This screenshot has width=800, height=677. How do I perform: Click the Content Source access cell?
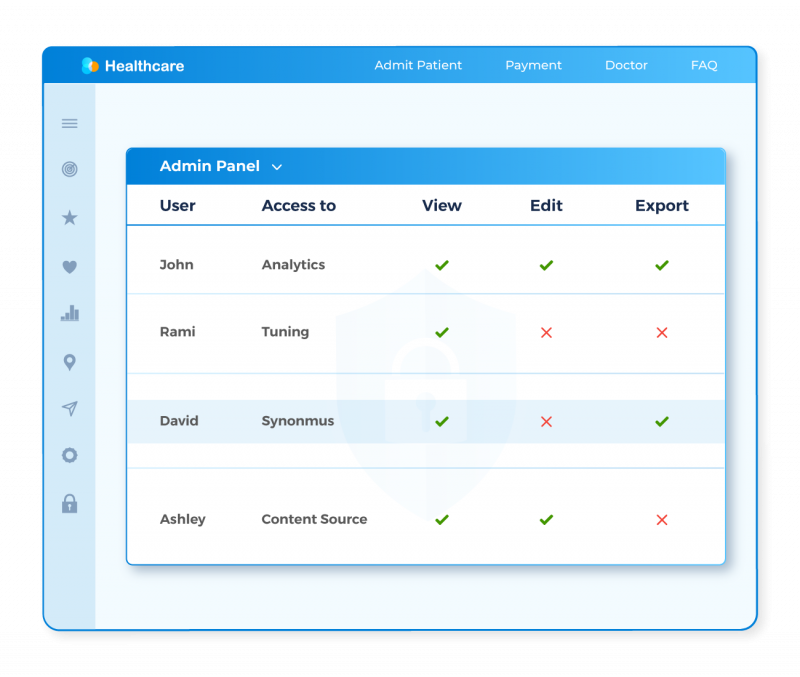pos(314,519)
